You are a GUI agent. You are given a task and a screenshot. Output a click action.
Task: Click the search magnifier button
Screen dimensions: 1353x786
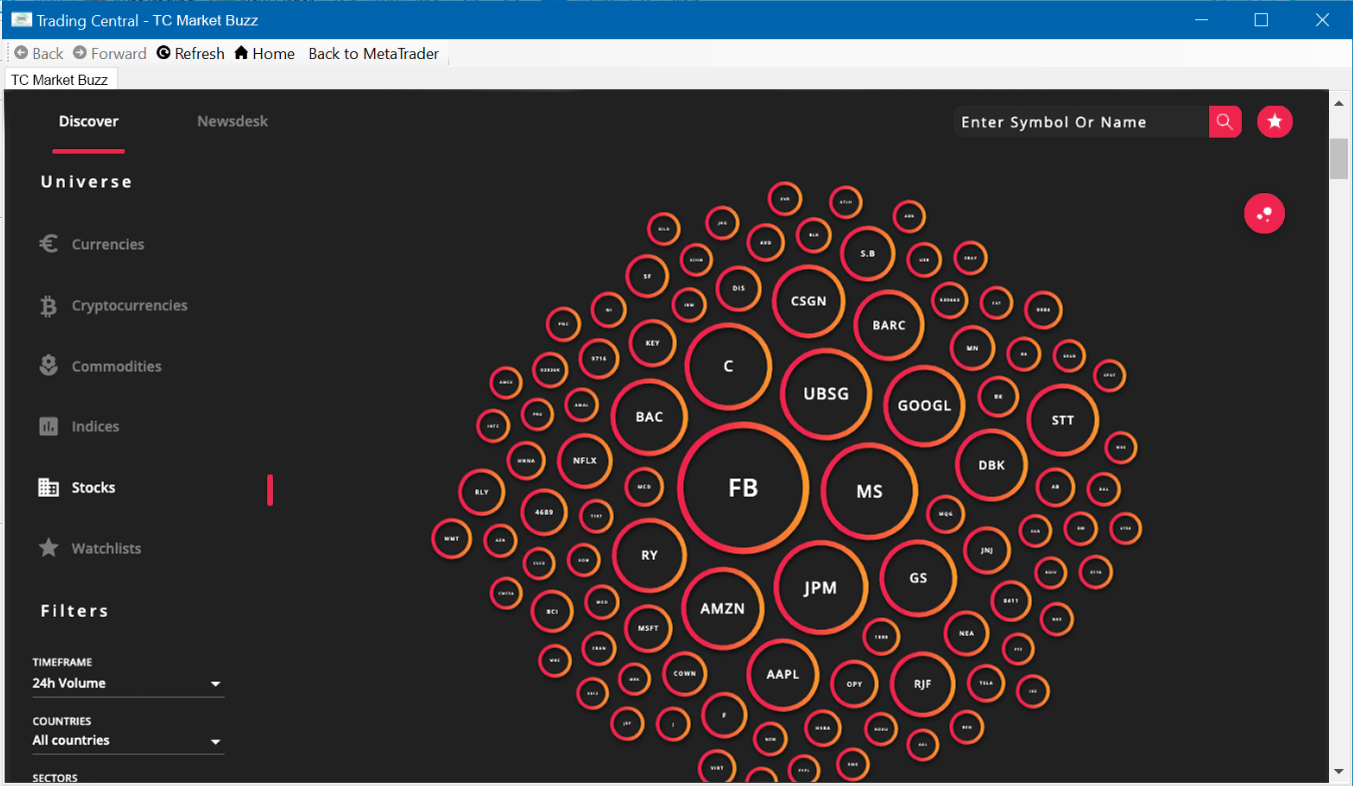click(x=1225, y=122)
